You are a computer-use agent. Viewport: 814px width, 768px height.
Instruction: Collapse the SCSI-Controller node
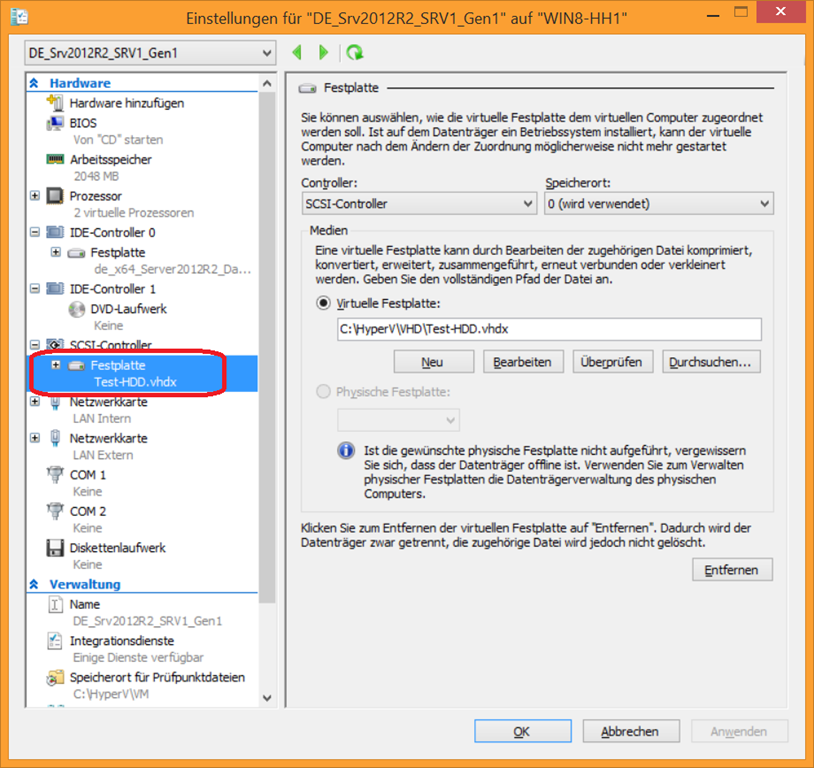tap(35, 345)
